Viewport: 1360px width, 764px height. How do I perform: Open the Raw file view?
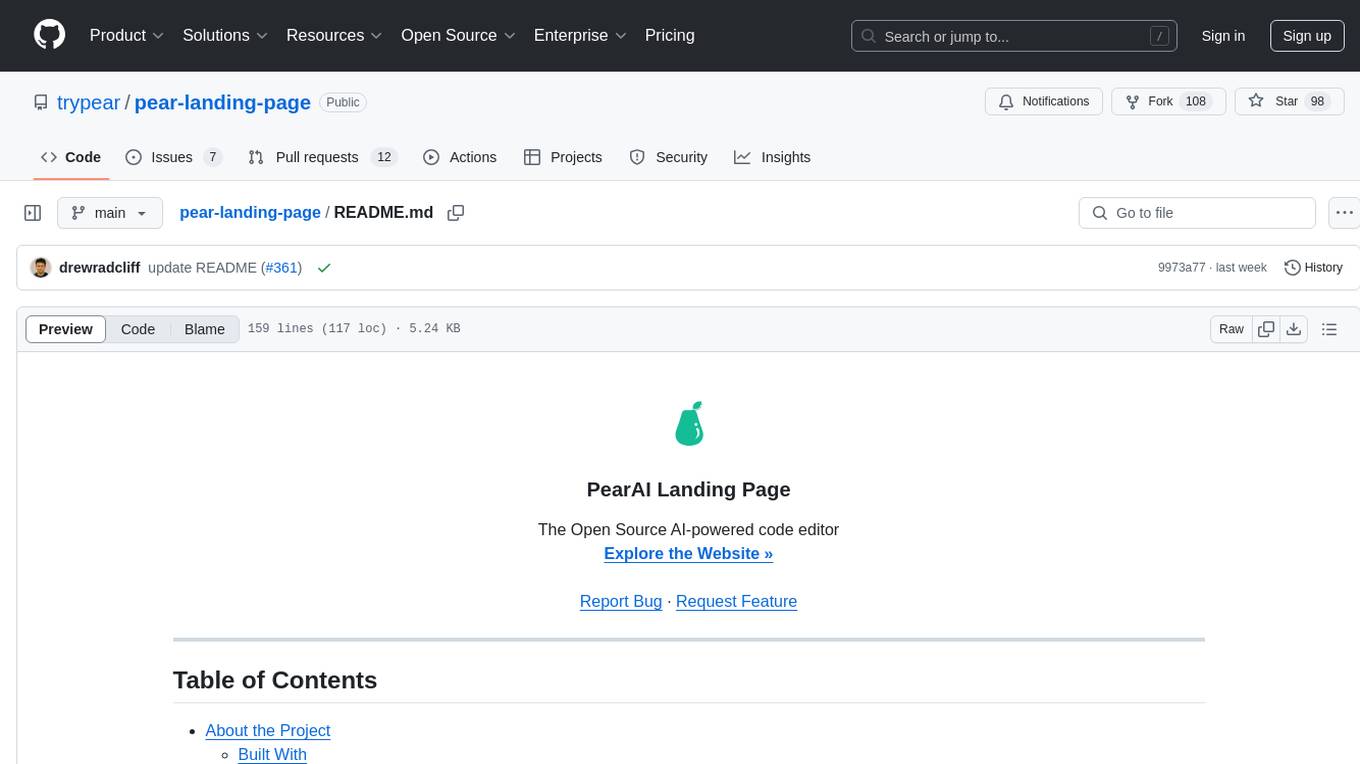click(x=1231, y=329)
